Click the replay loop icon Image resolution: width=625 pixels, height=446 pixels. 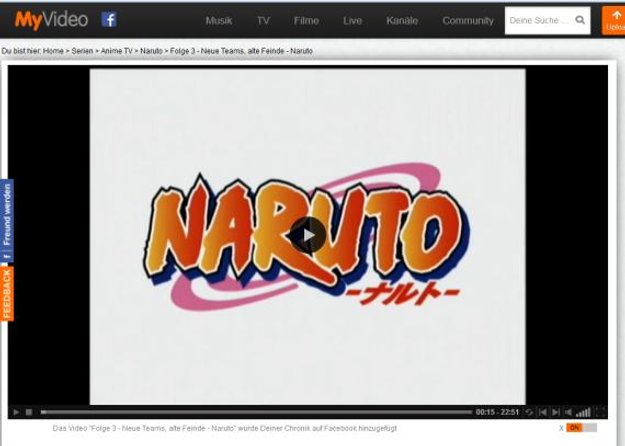(x=529, y=412)
